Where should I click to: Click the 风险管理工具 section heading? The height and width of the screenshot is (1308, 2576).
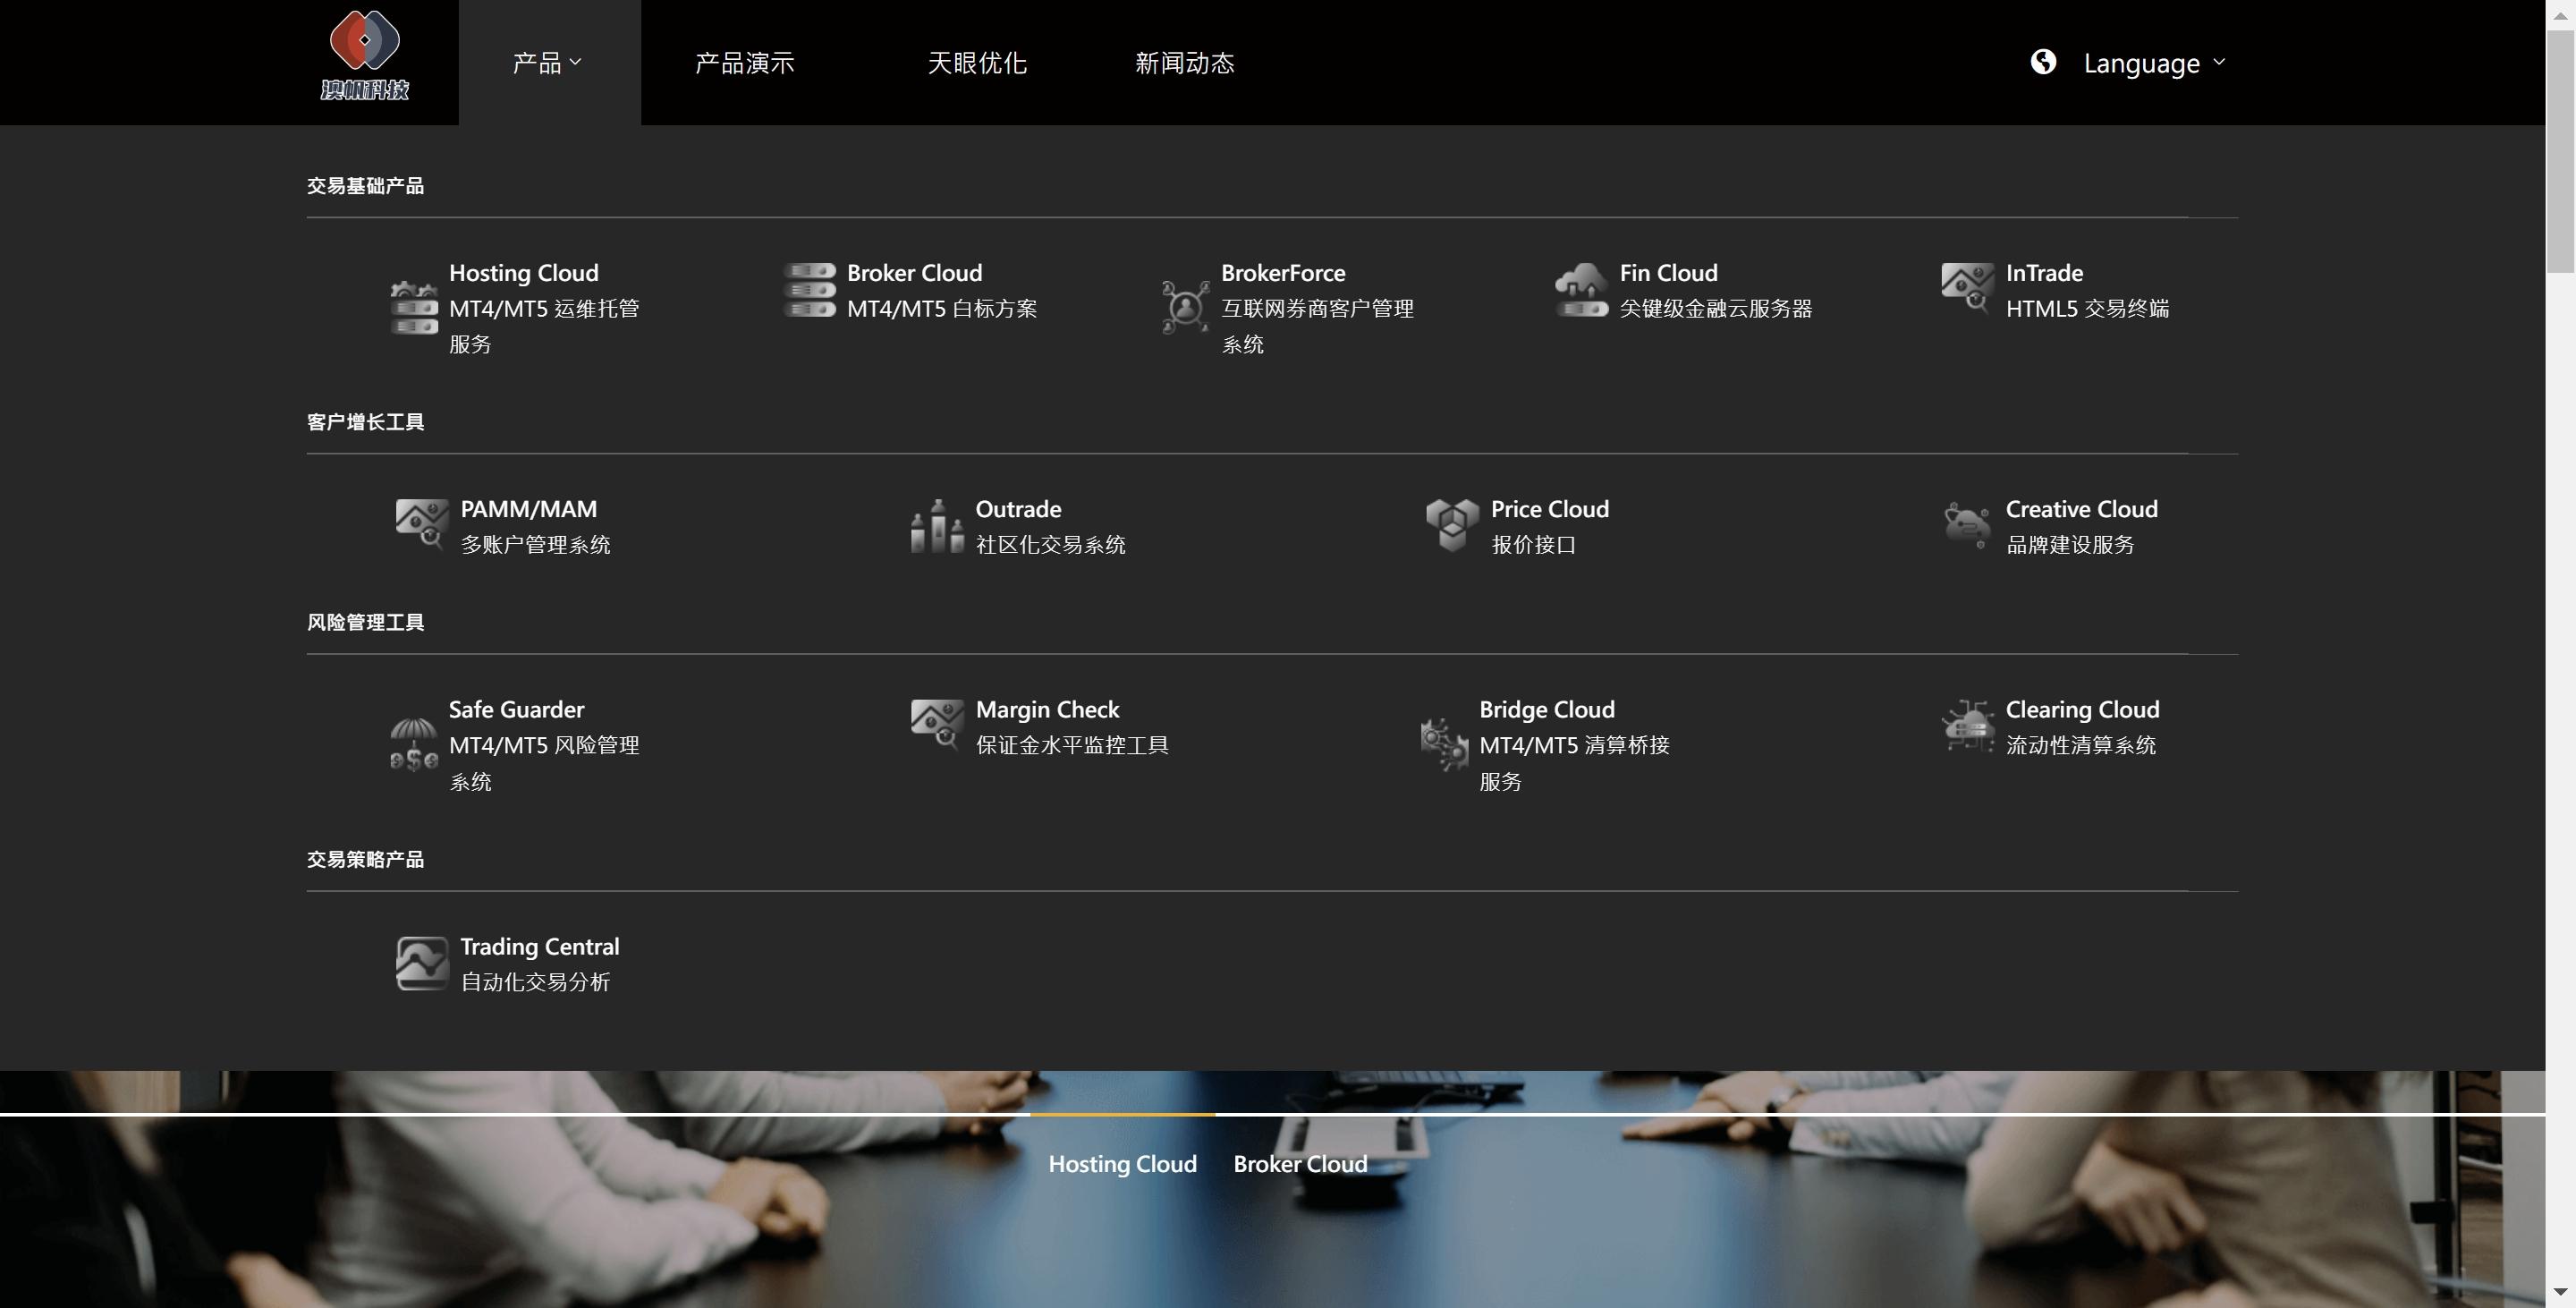click(365, 622)
